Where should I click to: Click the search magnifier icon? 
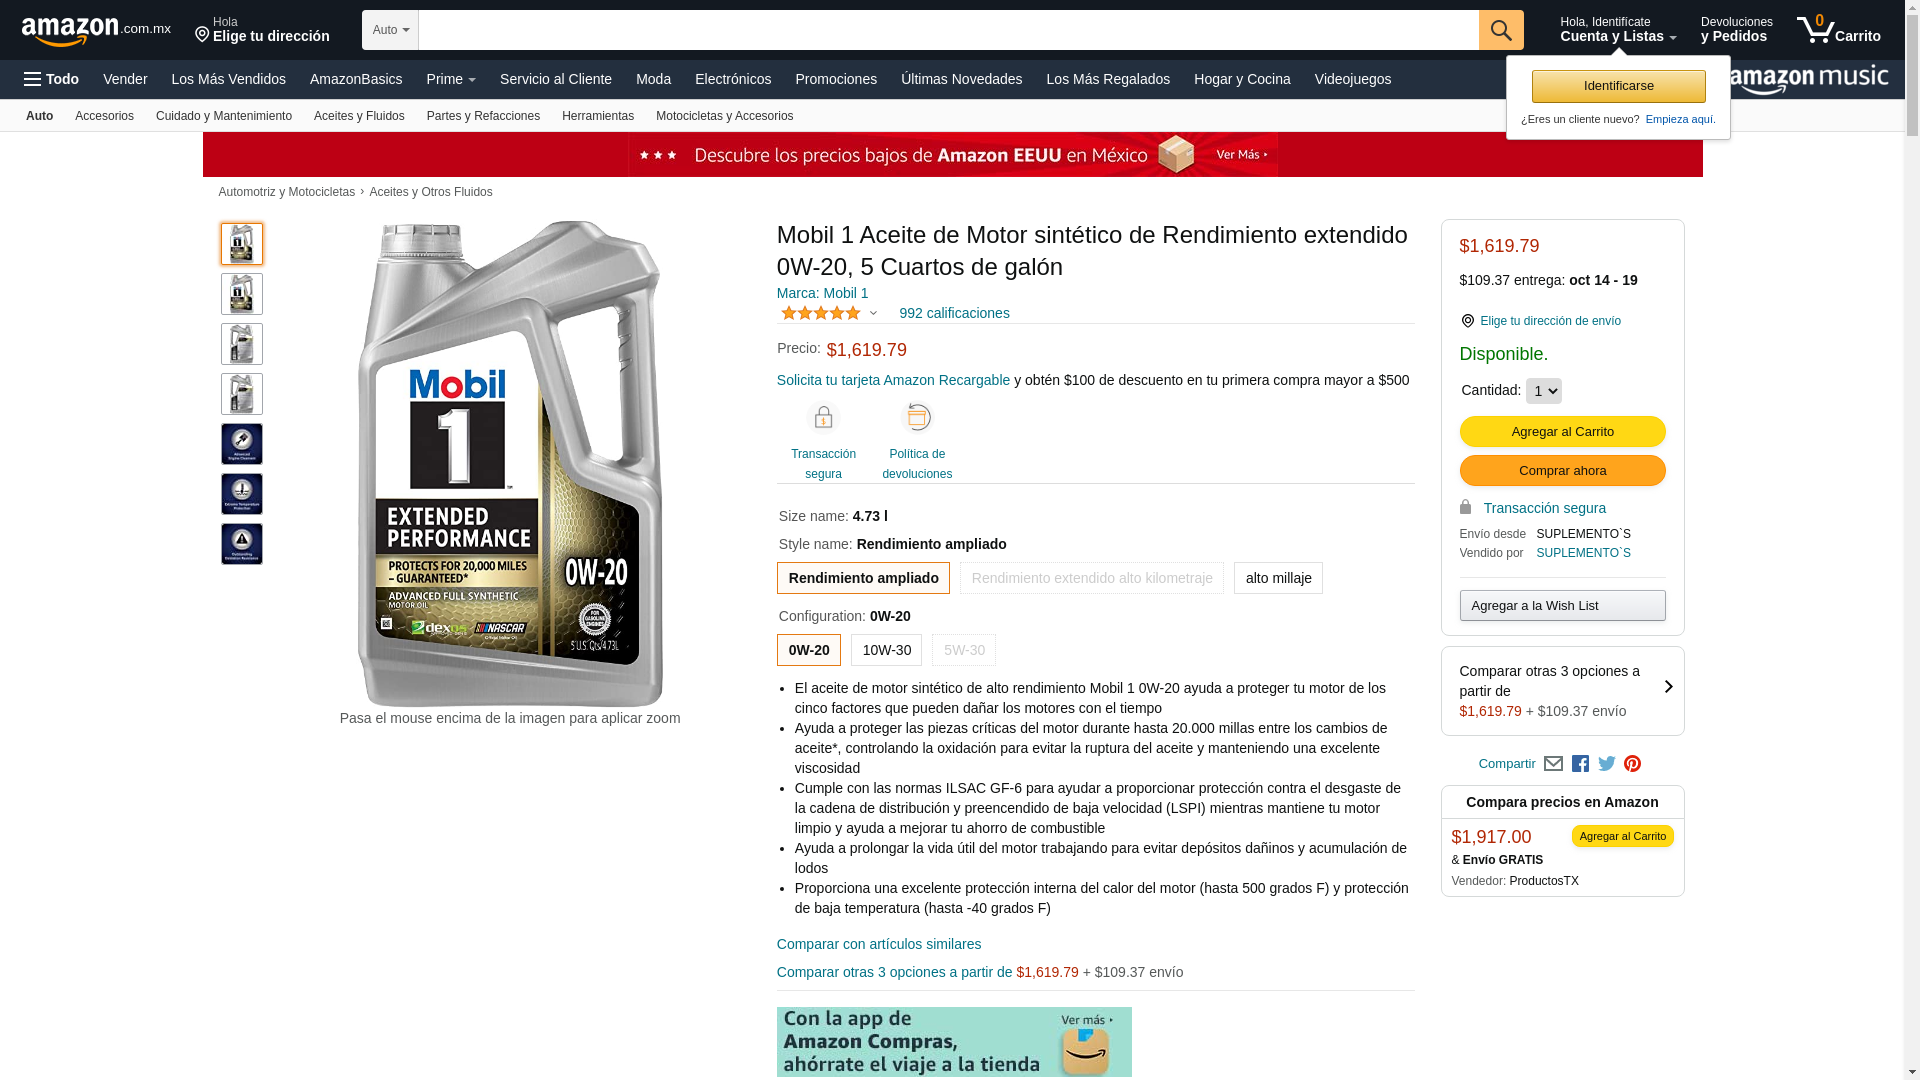[1501, 30]
